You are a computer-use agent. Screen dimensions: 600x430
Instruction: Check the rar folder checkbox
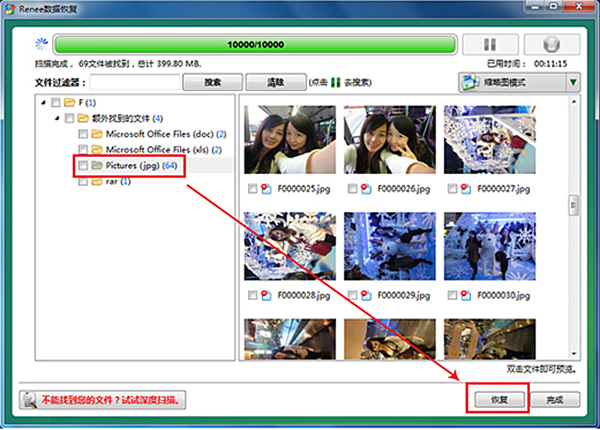coord(83,181)
